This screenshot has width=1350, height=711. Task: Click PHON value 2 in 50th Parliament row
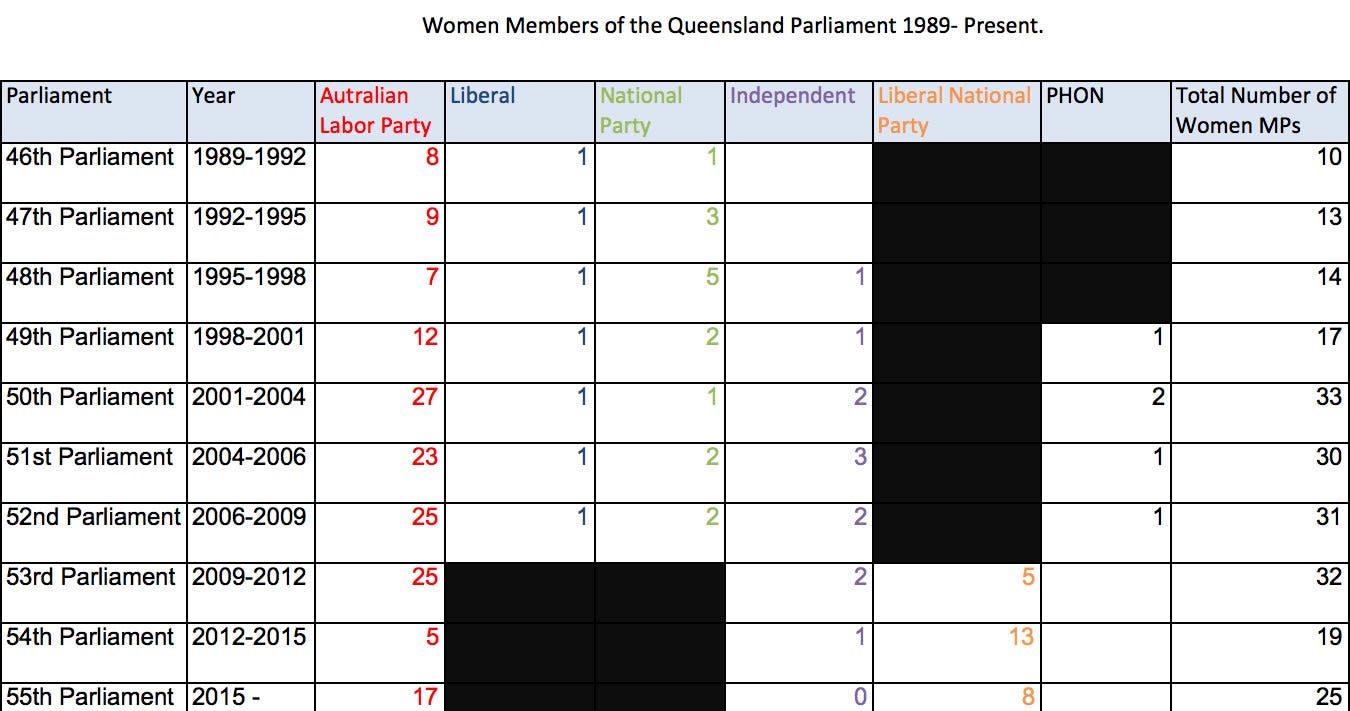(x=1158, y=397)
